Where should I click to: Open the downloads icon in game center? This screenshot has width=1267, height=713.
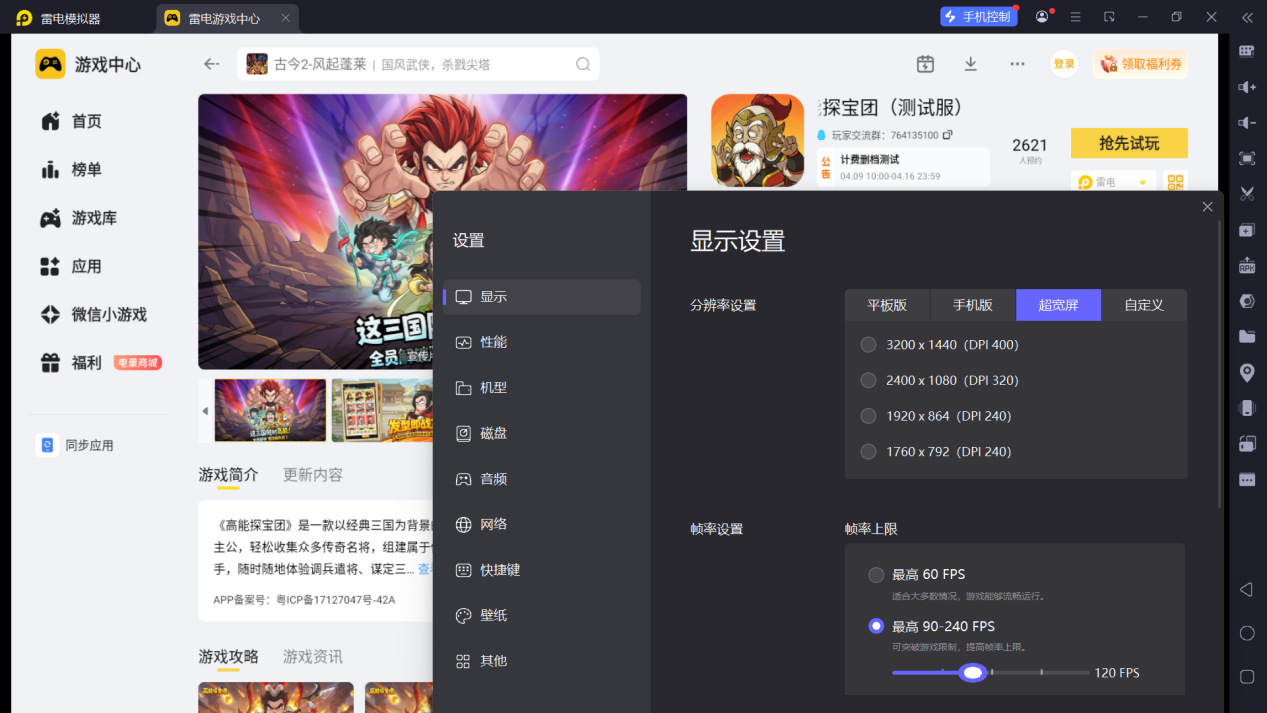pyautogui.click(x=970, y=64)
